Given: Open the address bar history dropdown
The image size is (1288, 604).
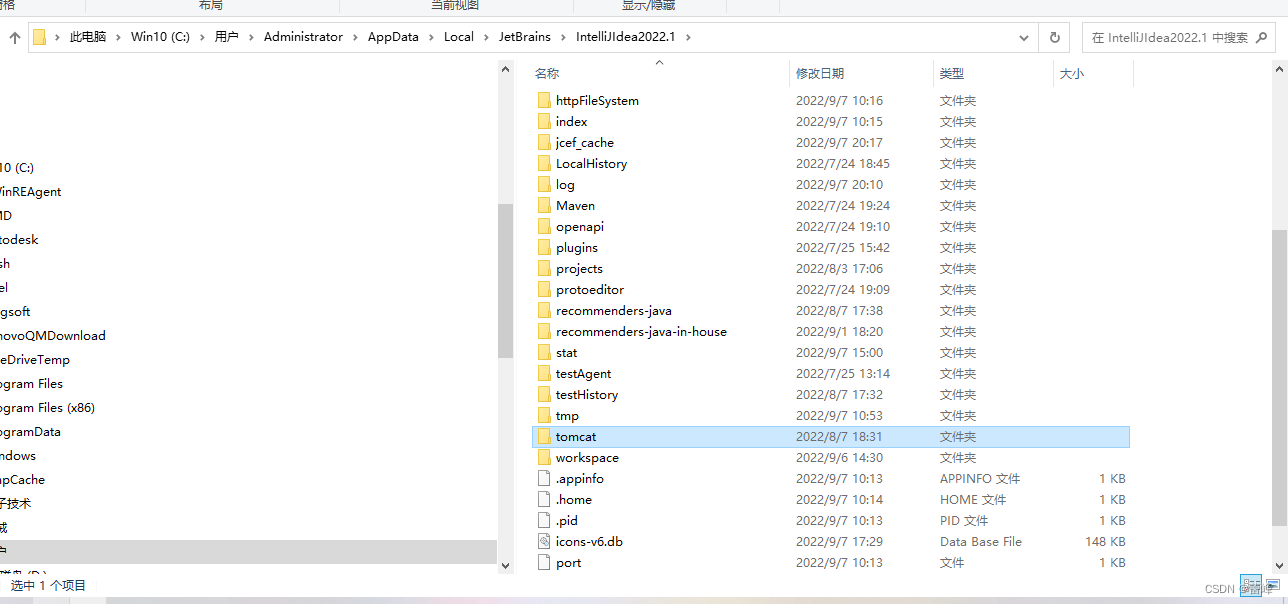Looking at the screenshot, I should [1025, 38].
